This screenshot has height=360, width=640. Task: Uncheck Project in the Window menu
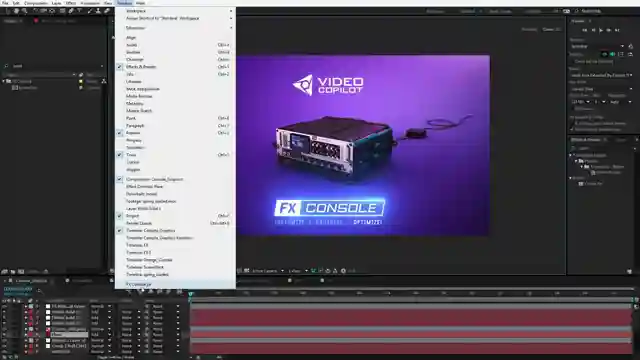(175, 216)
